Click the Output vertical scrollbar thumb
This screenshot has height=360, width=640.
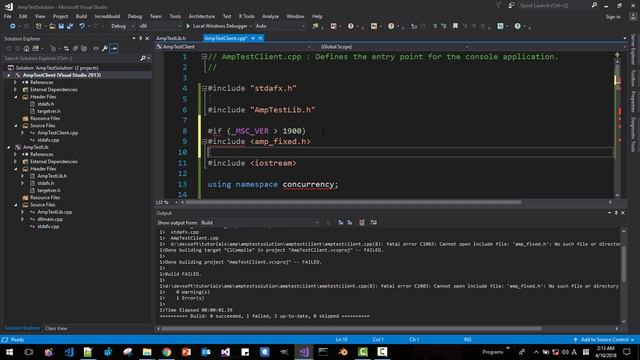(623, 264)
